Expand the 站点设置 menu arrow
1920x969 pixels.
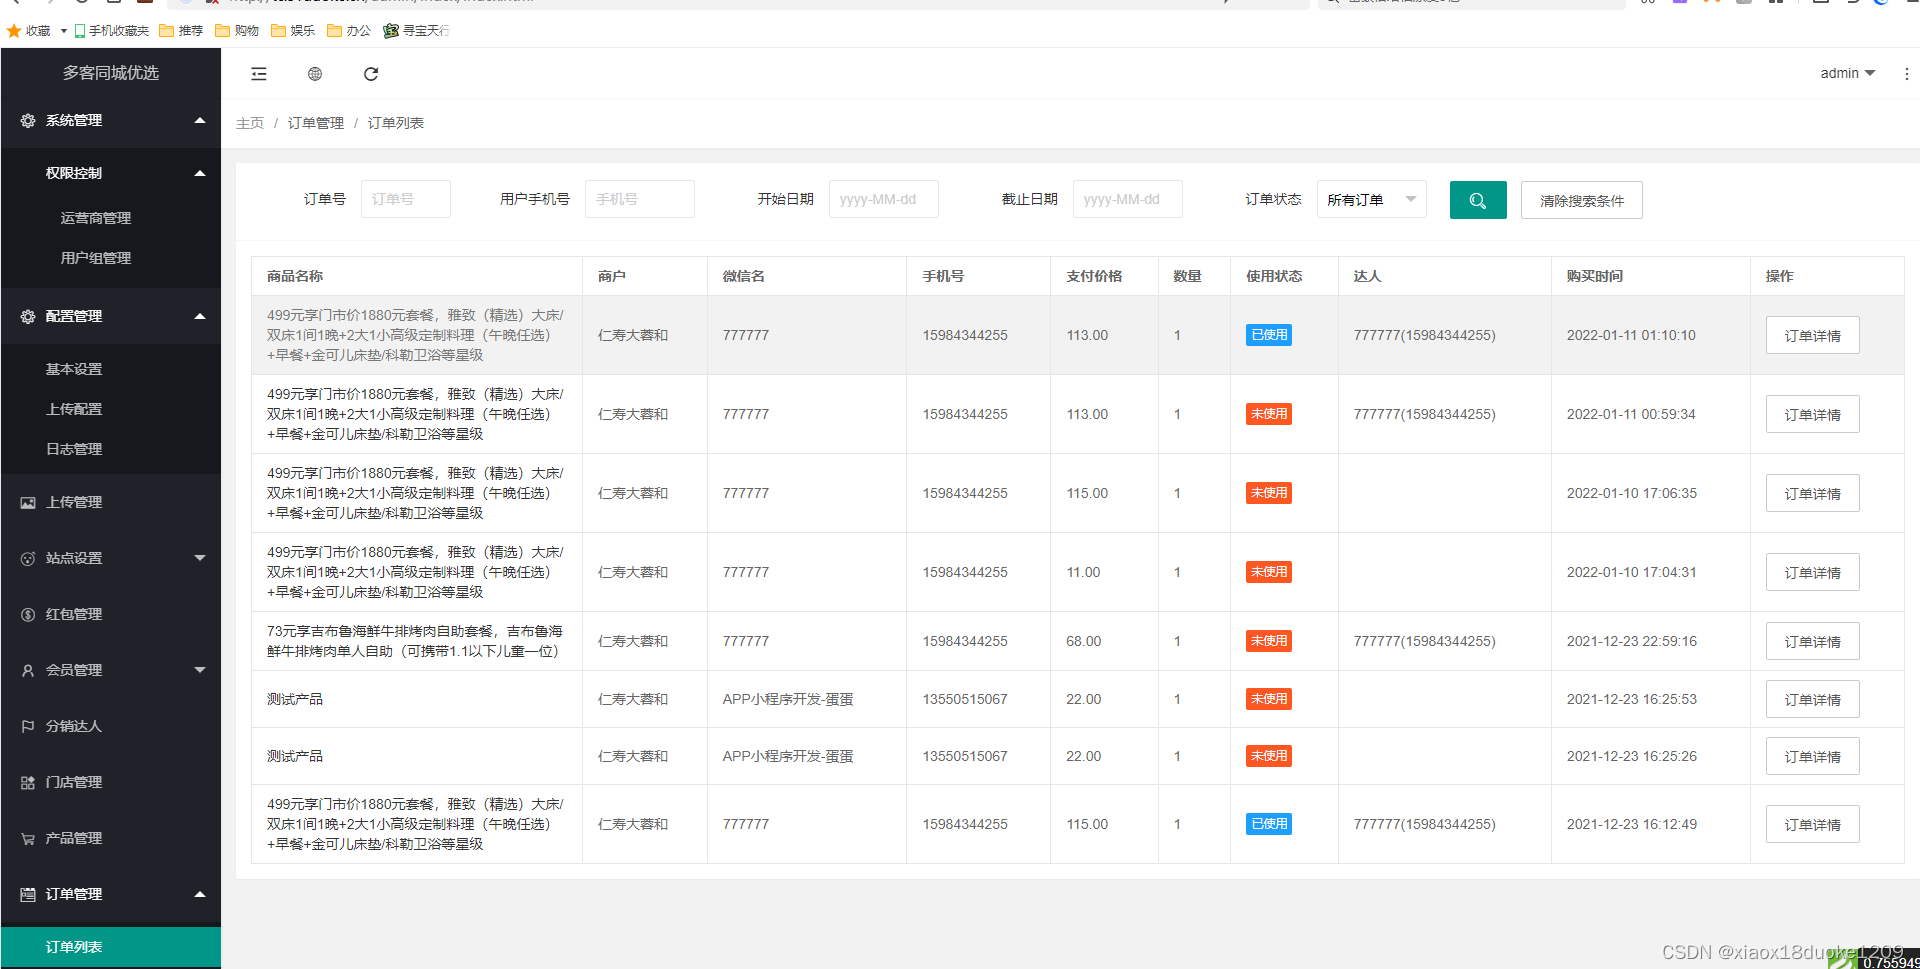coord(200,558)
